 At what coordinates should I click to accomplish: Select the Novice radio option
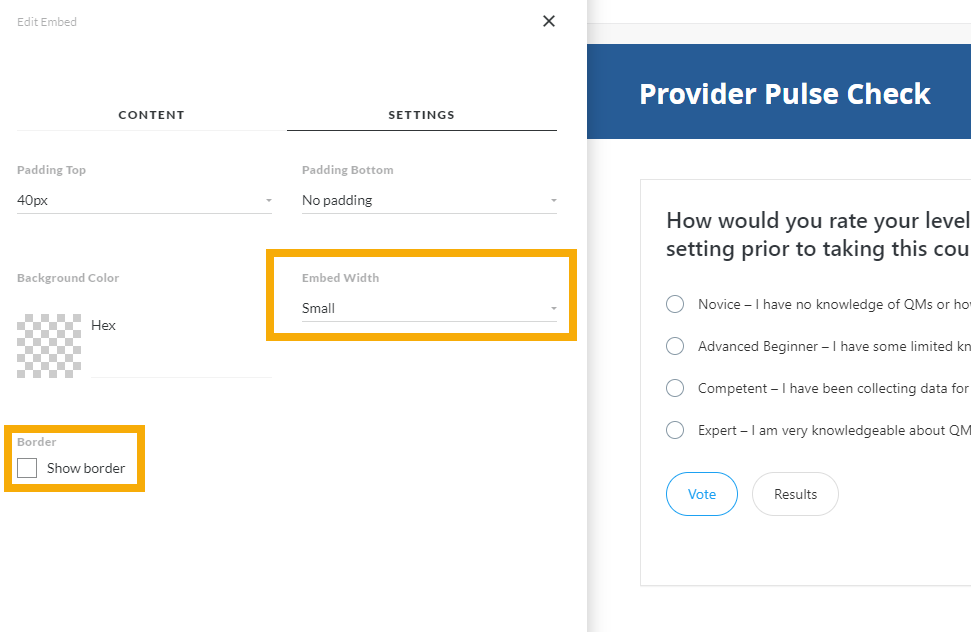(x=675, y=304)
